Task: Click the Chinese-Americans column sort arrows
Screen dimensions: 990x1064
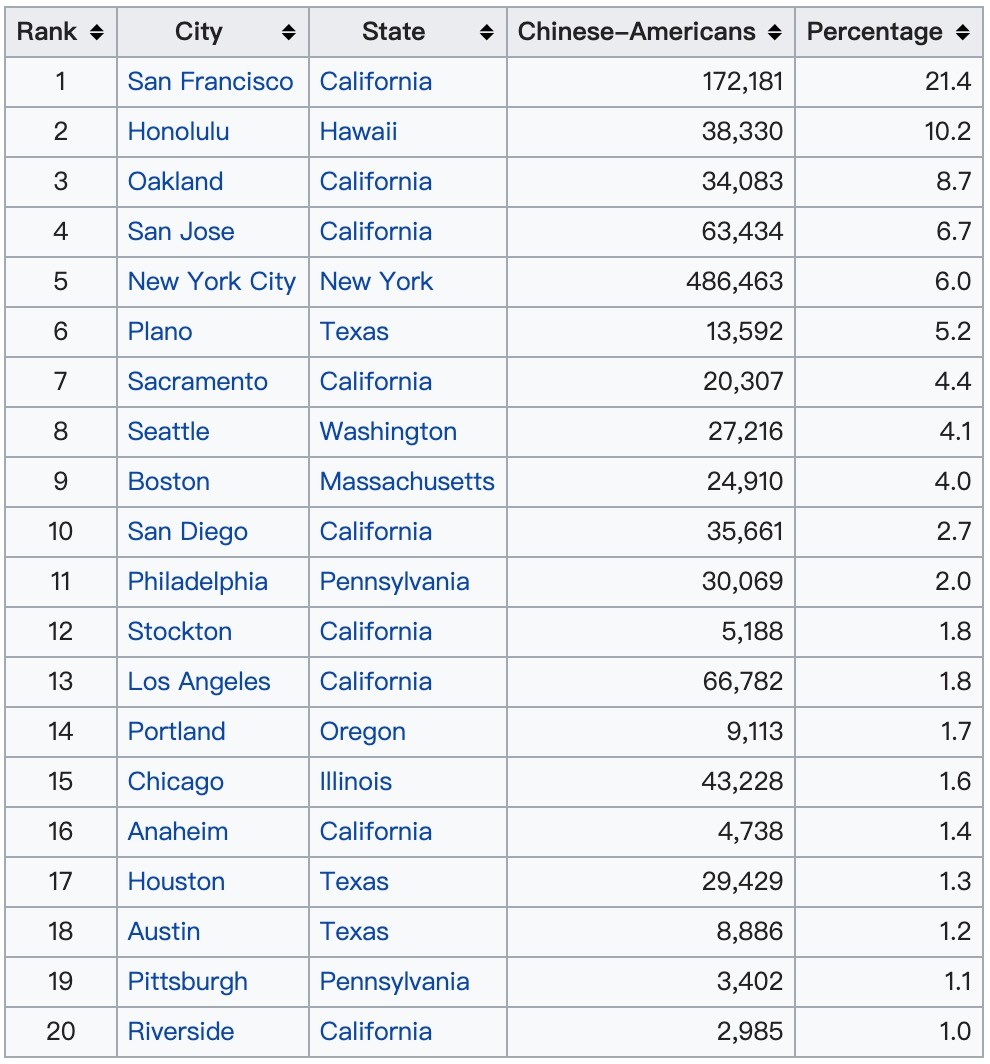Action: point(775,32)
